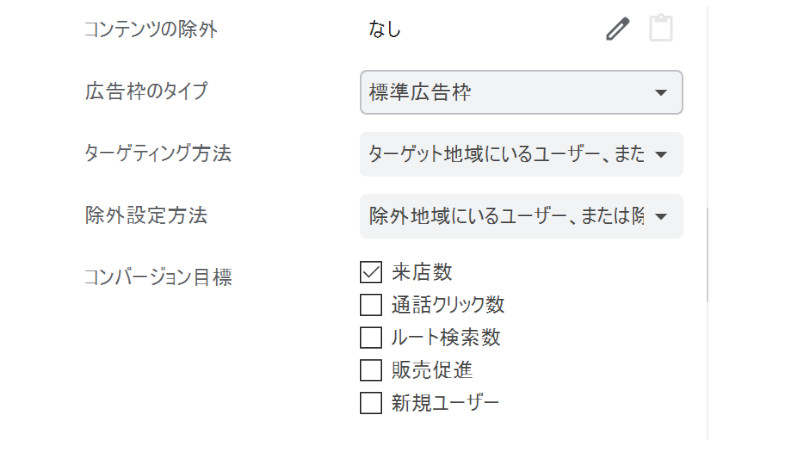The height and width of the screenshot is (450, 800).
Task: Click the 除外設定方法 label
Action: click(146, 215)
